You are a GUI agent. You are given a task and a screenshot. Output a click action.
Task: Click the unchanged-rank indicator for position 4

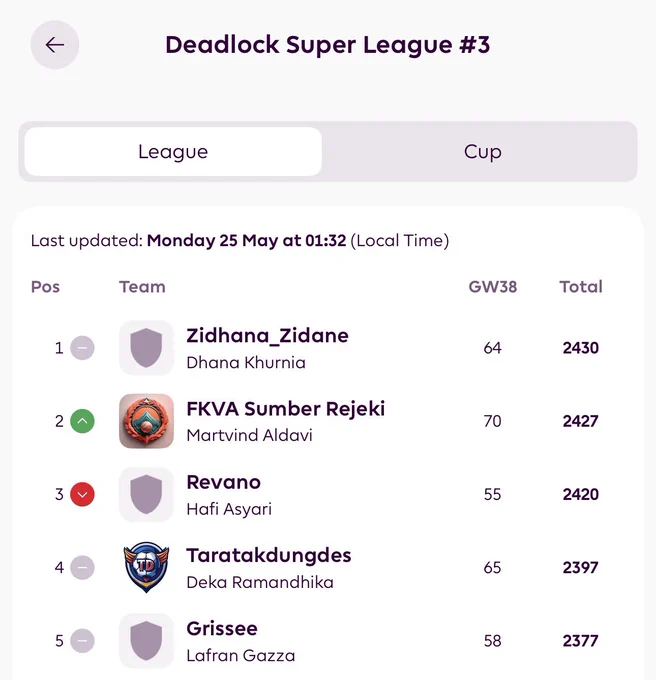click(82, 567)
